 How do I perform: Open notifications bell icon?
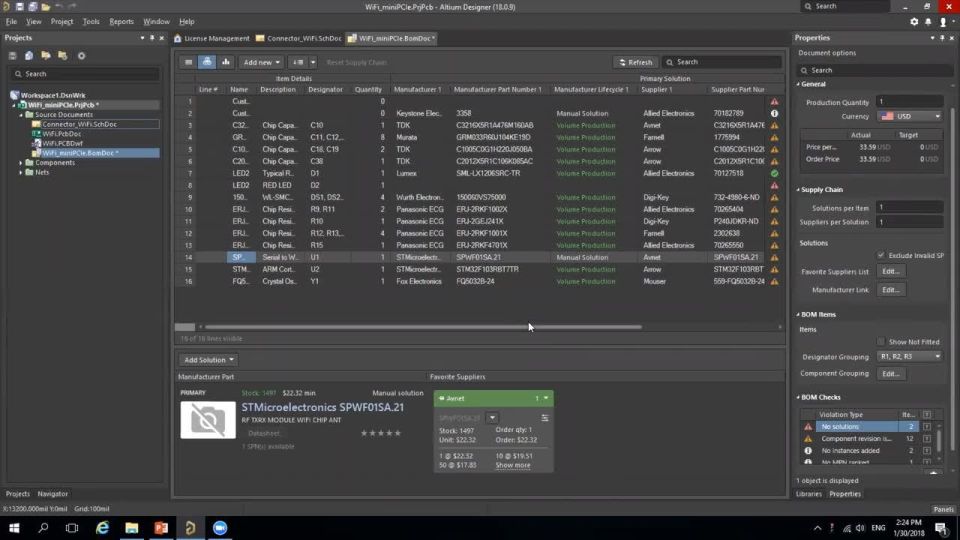click(x=928, y=21)
